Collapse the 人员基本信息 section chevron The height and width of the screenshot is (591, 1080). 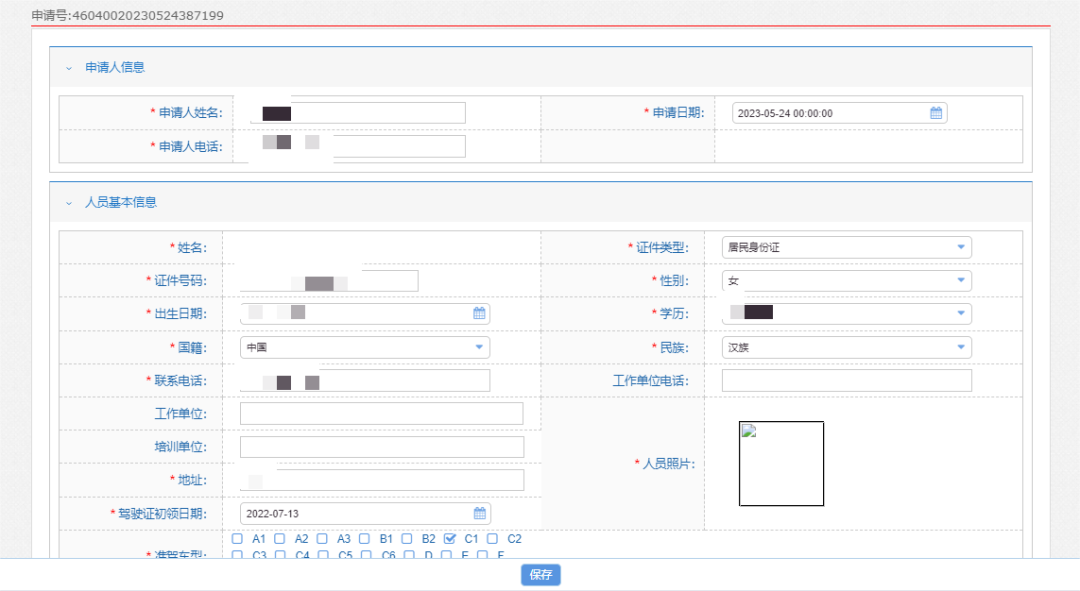click(69, 202)
